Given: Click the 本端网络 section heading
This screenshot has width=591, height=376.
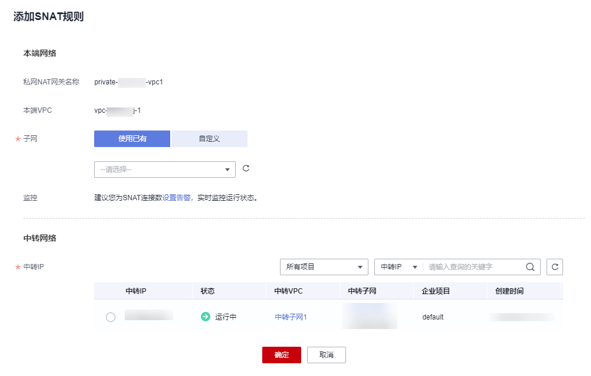Looking at the screenshot, I should 40,53.
